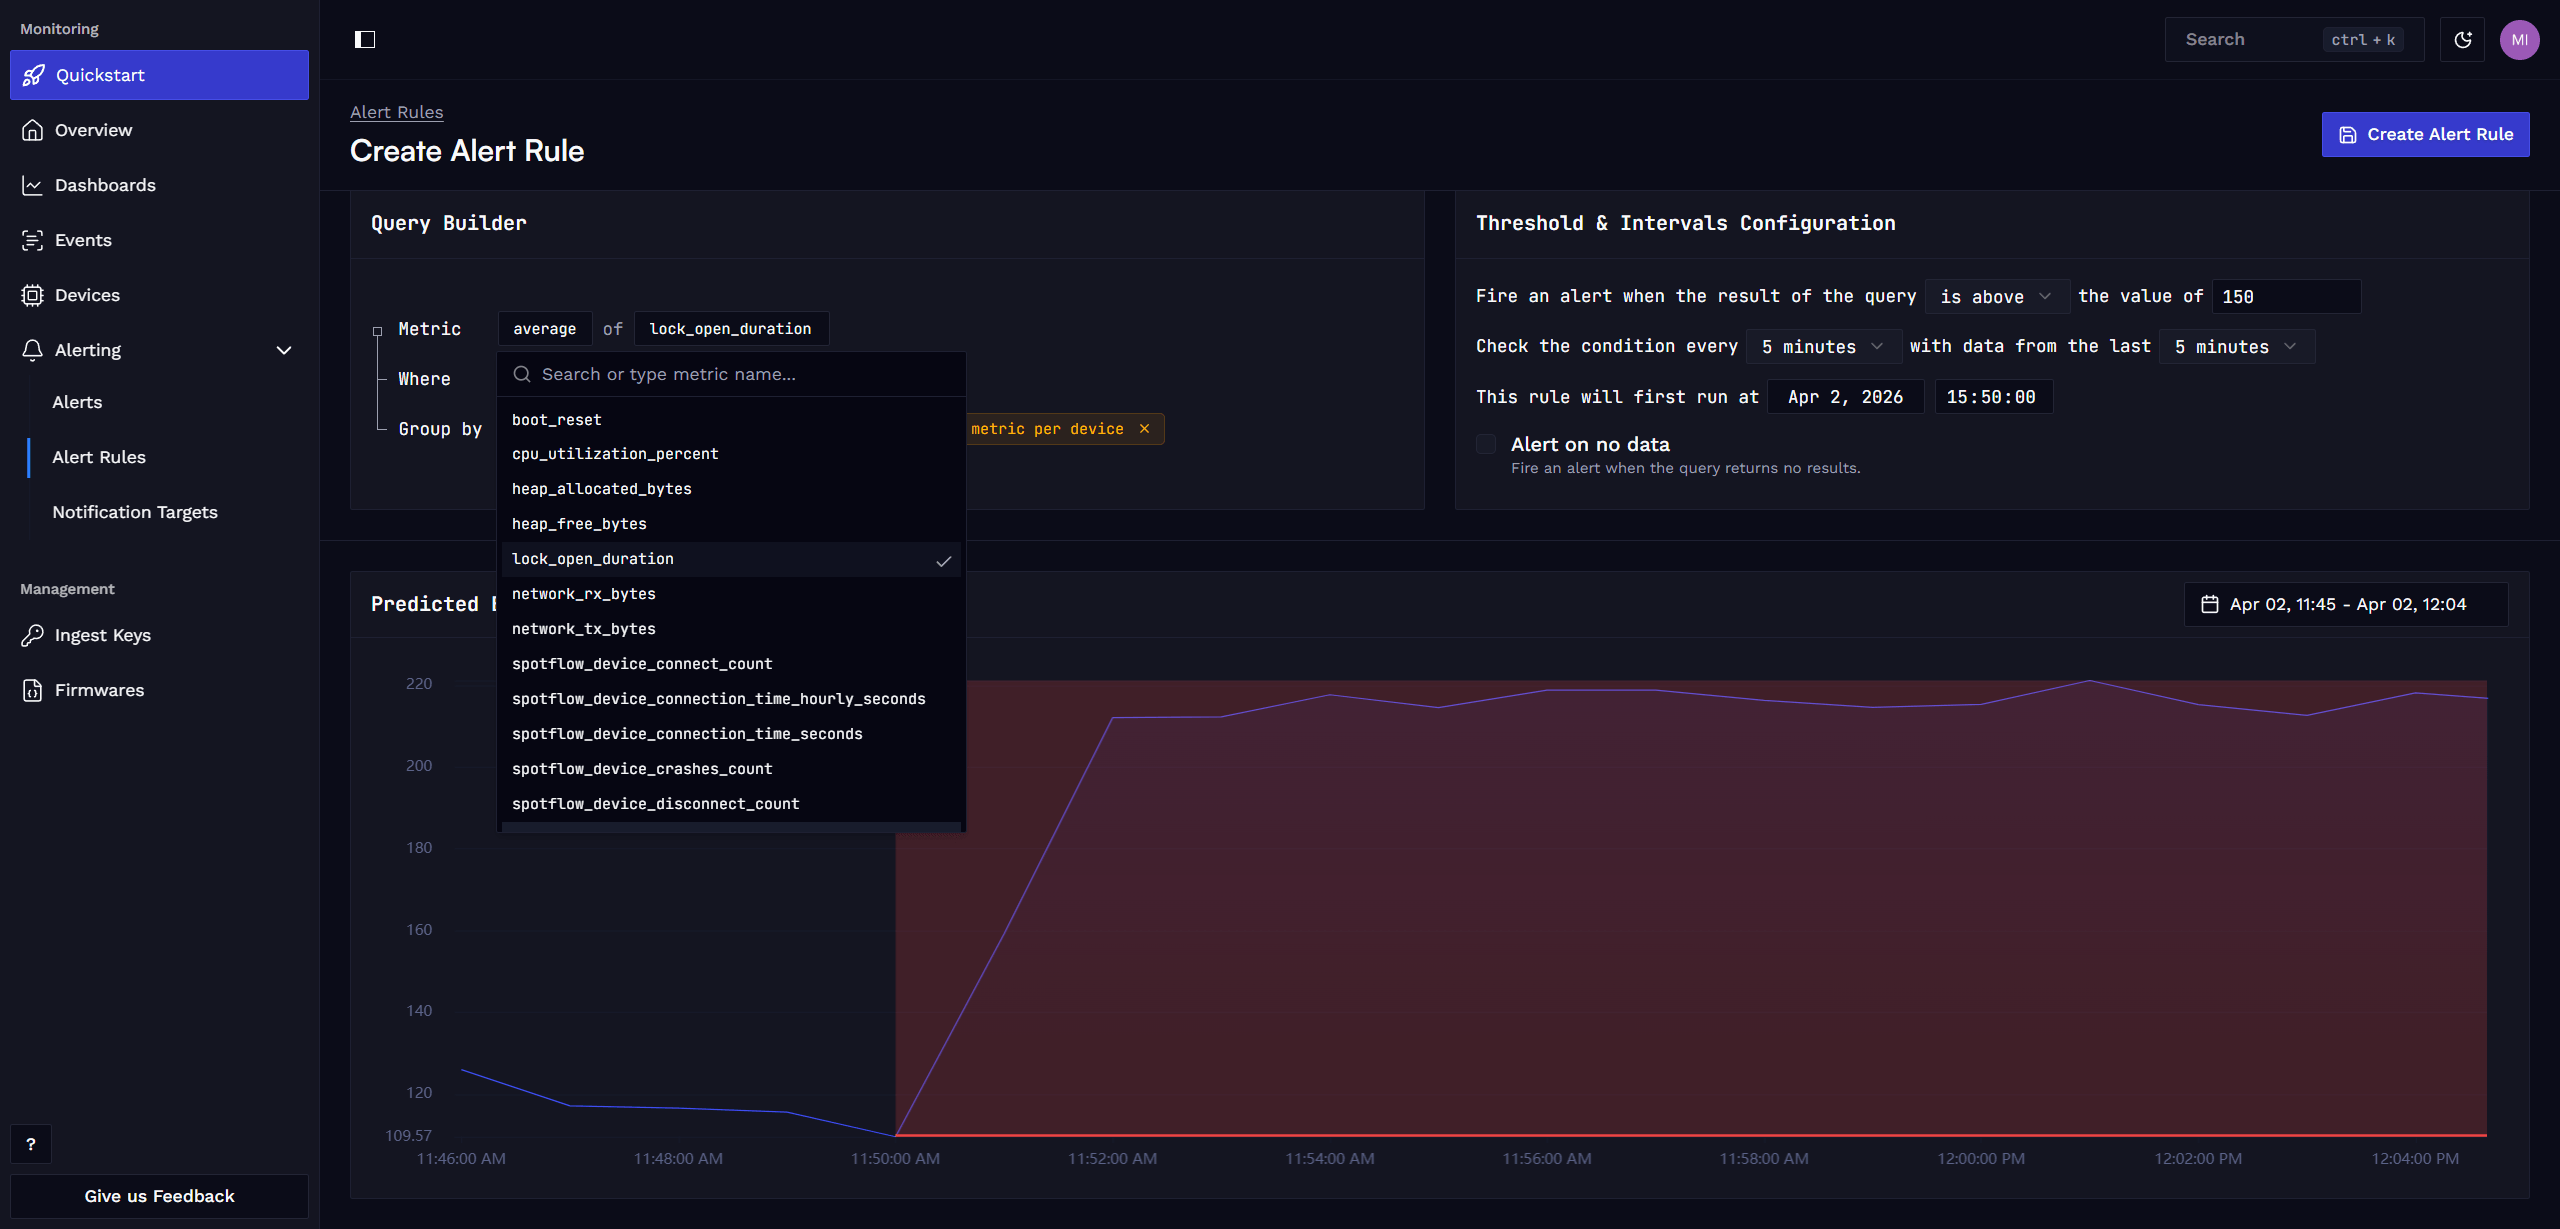Open Firmwares page from sidebar

(99, 690)
